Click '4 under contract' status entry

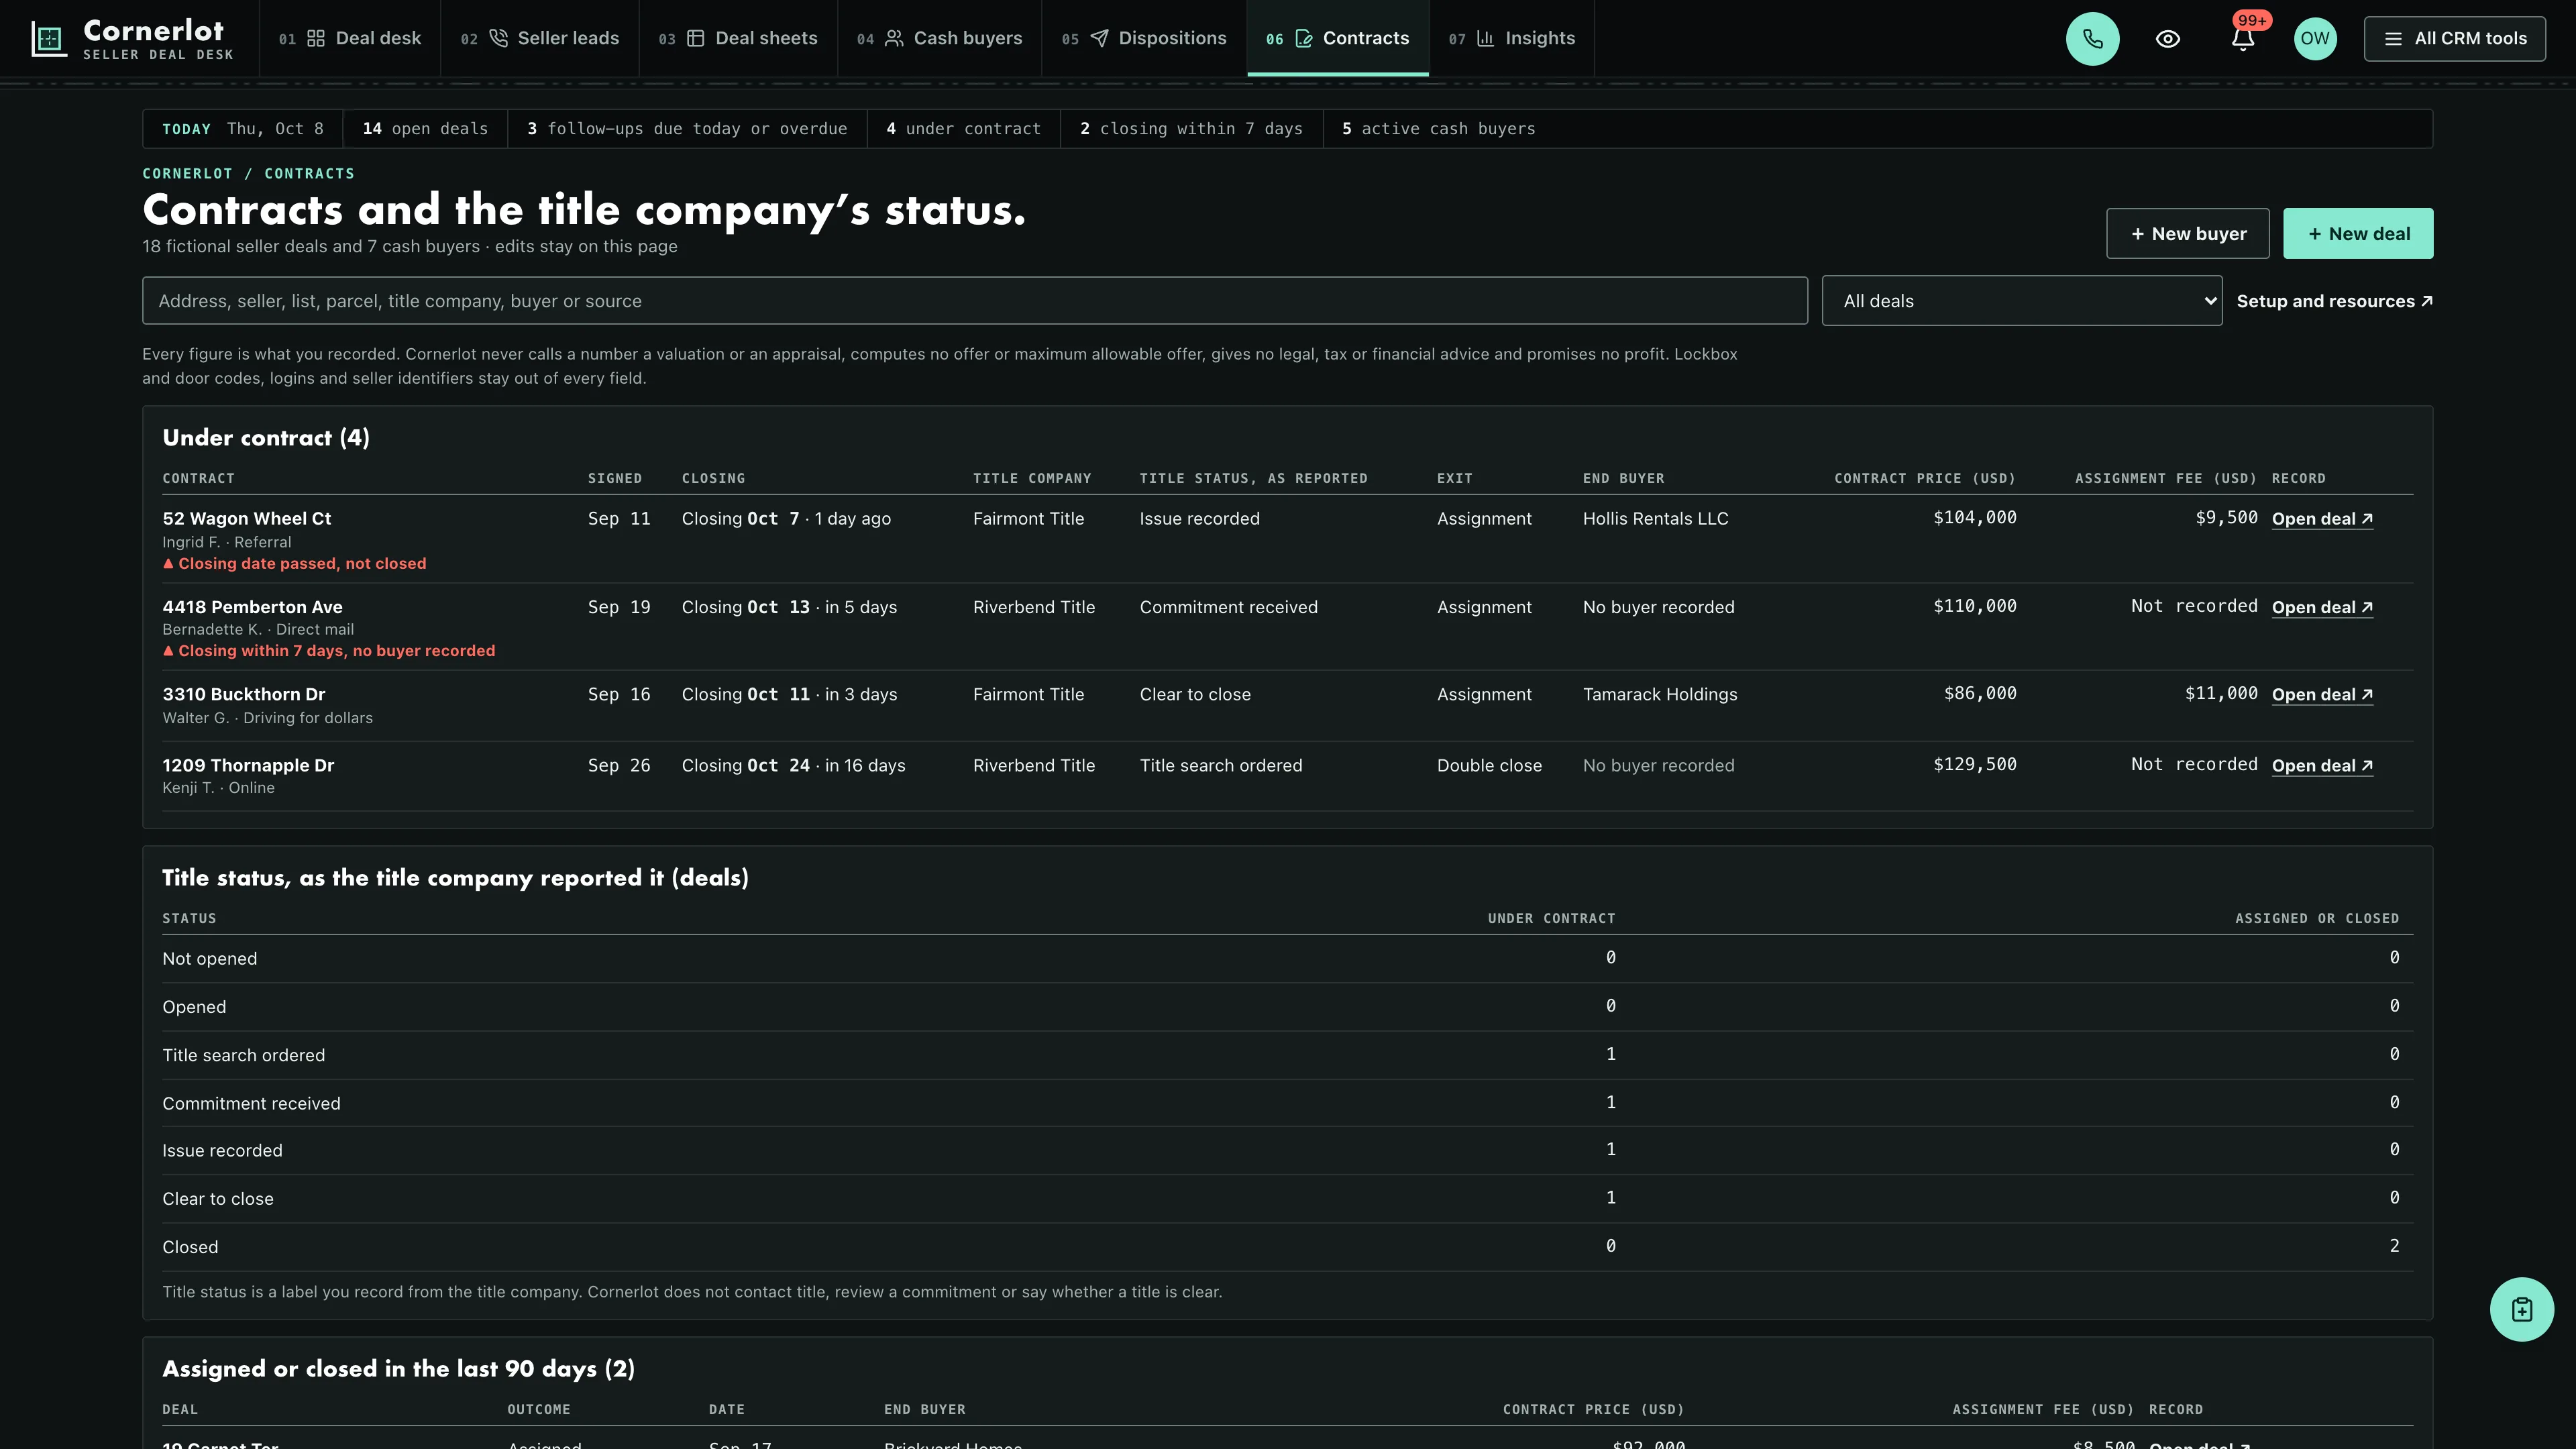tap(963, 129)
